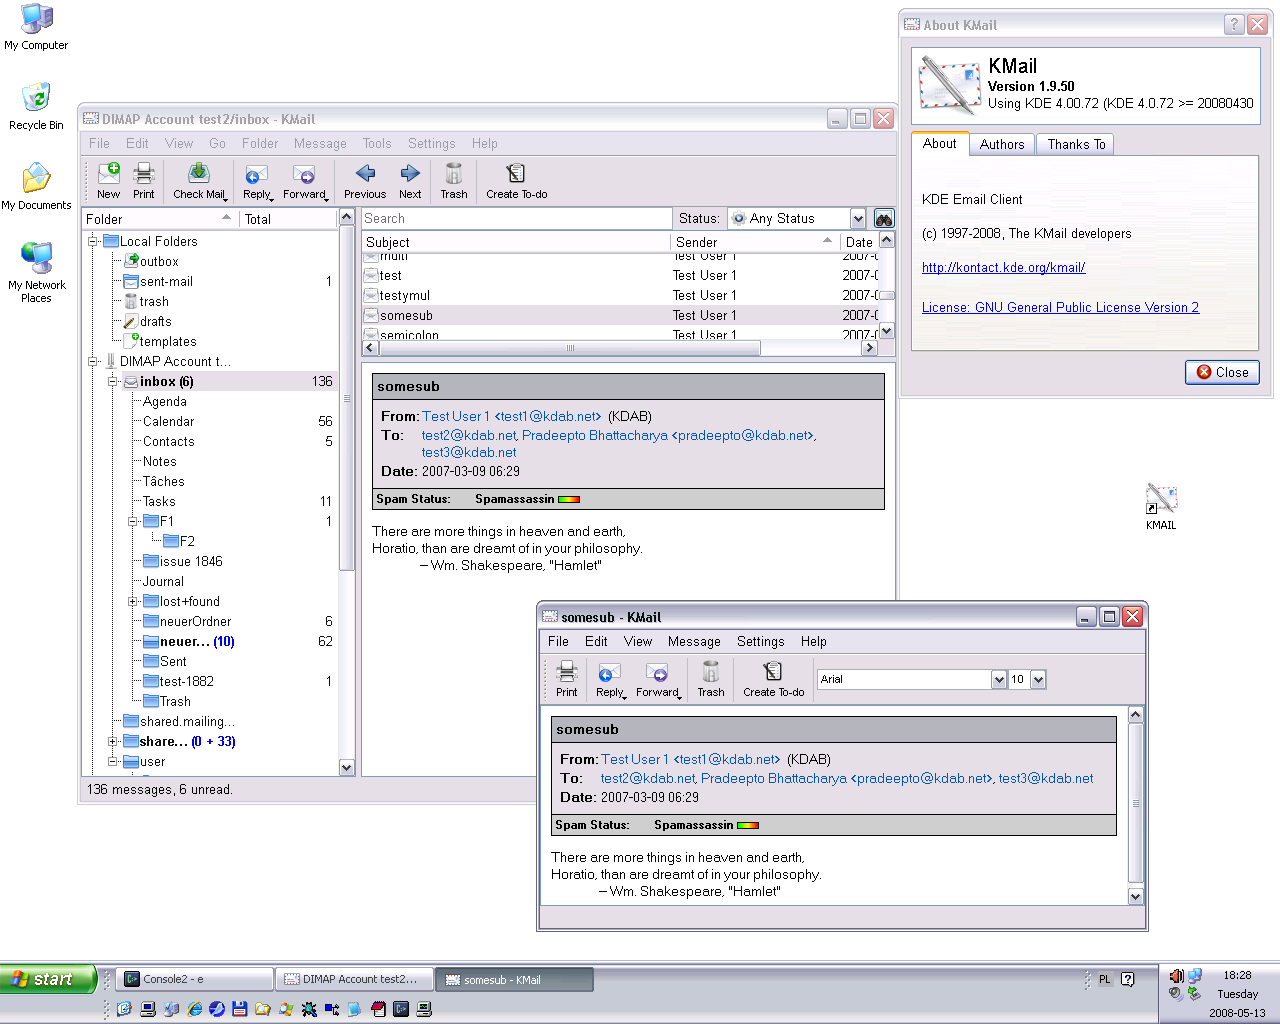Click the Search input field

pos(516,219)
